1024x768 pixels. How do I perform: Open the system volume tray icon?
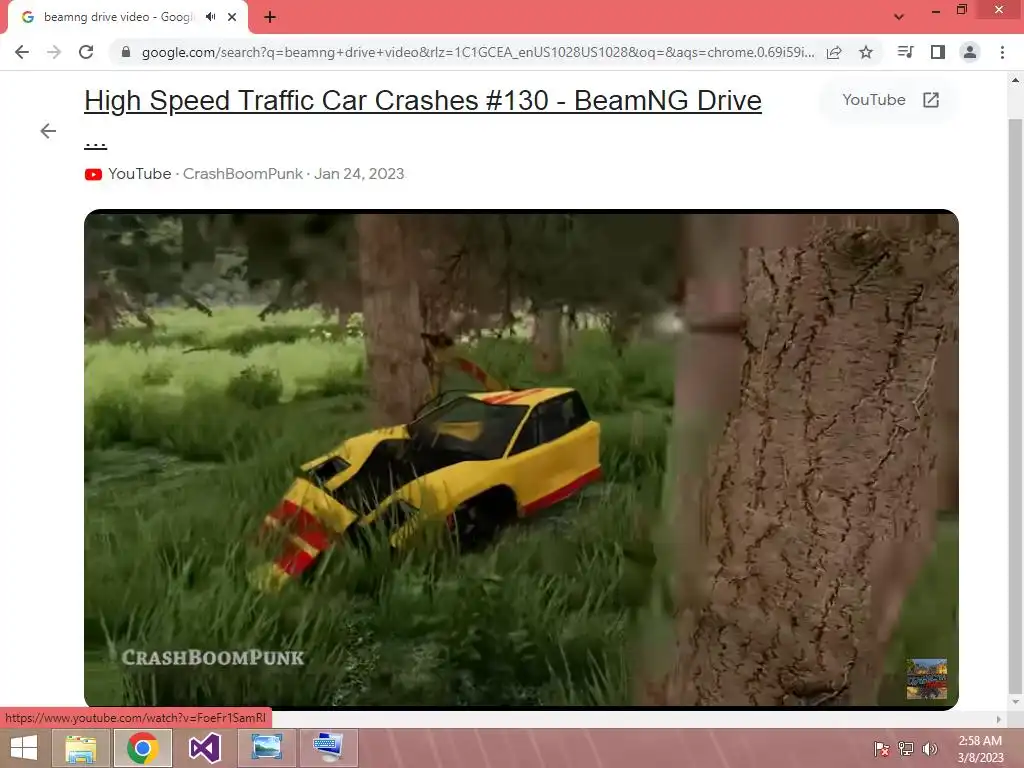coord(930,748)
